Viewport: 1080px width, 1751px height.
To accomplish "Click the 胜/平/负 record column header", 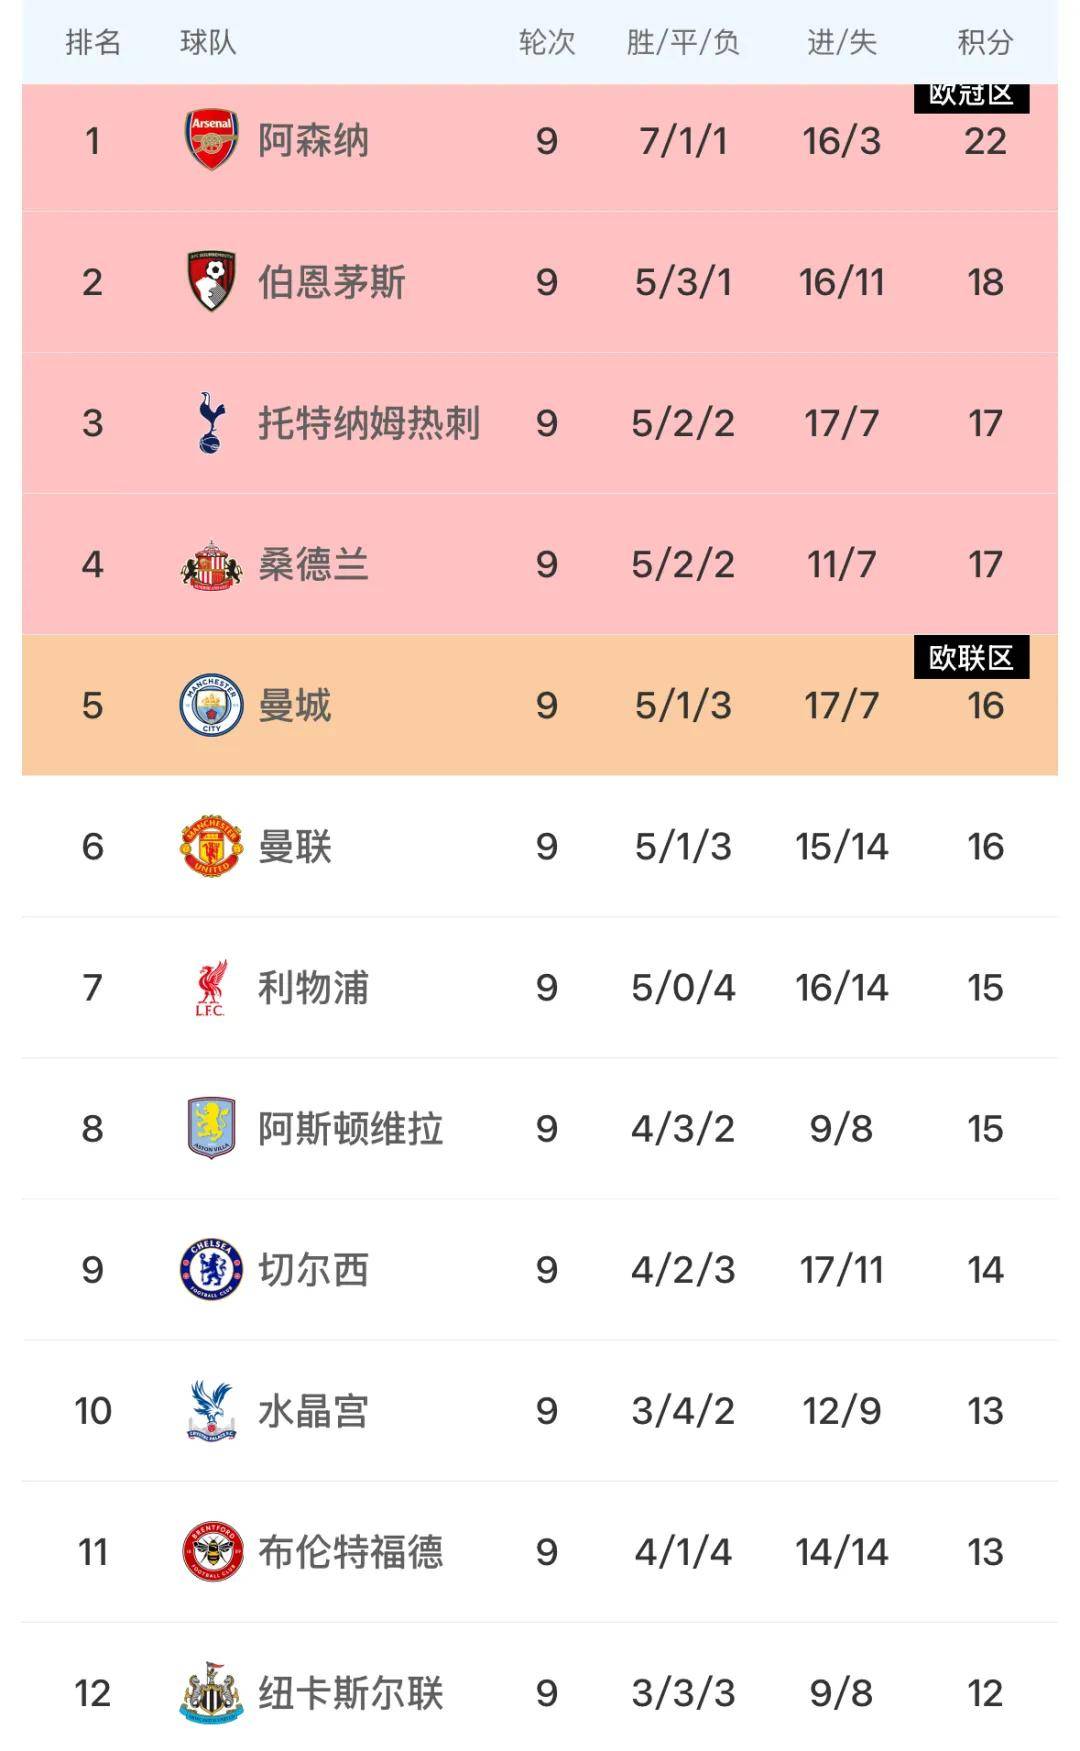I will [x=683, y=42].
